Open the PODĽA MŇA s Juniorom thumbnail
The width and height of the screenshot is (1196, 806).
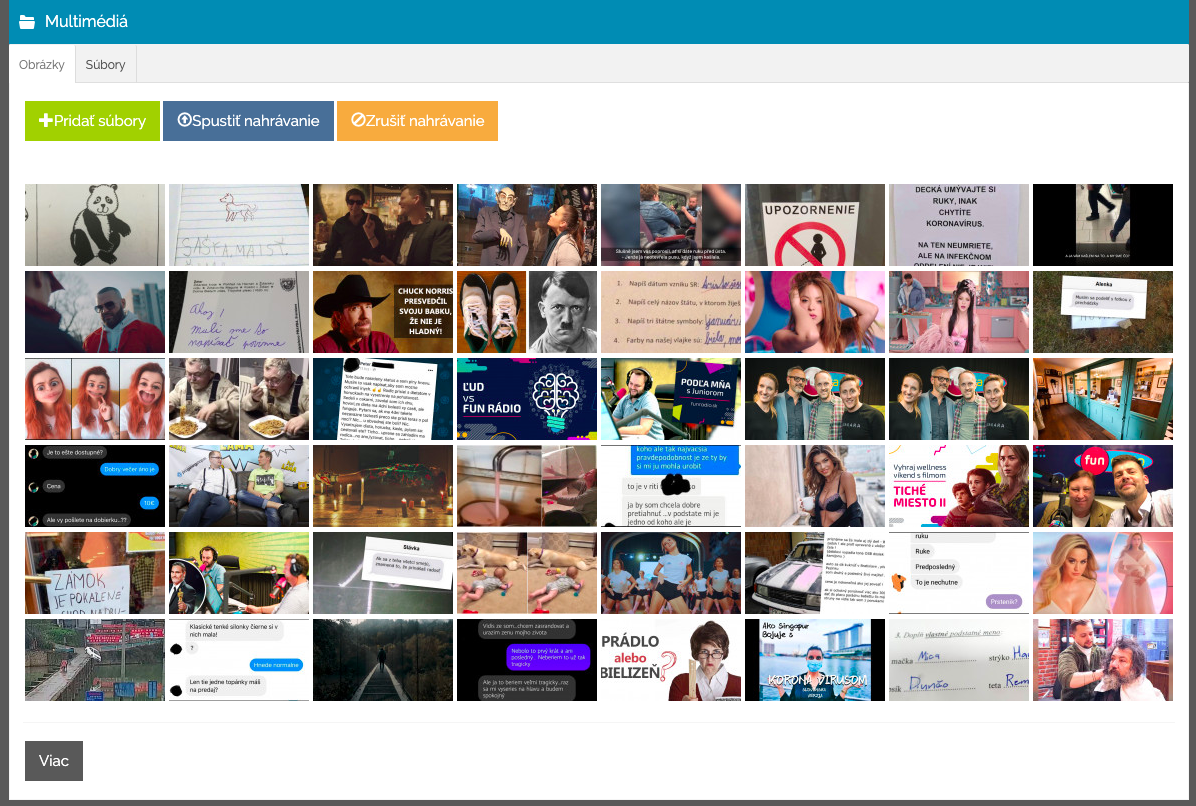(x=671, y=399)
